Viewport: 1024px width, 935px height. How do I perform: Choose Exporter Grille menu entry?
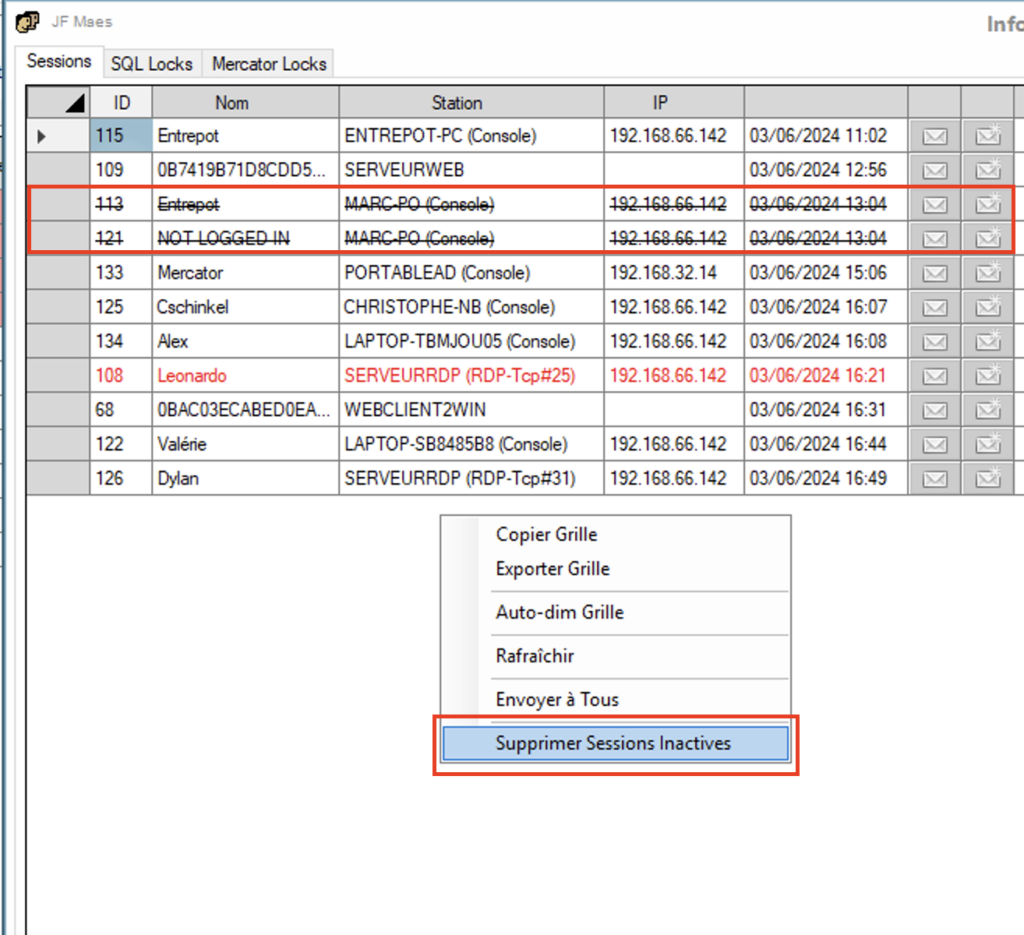click(552, 569)
